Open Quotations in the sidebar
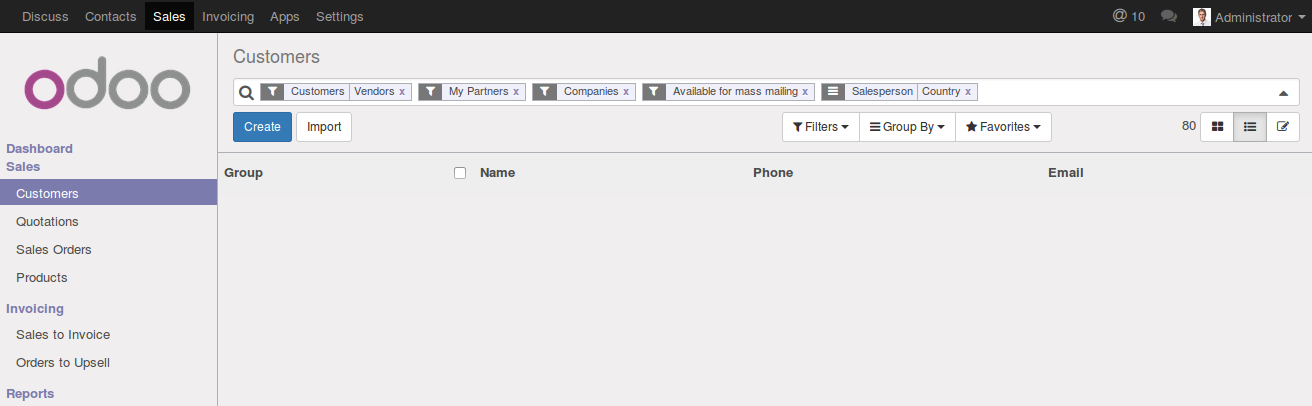The width and height of the screenshot is (1312, 406). (x=47, y=222)
